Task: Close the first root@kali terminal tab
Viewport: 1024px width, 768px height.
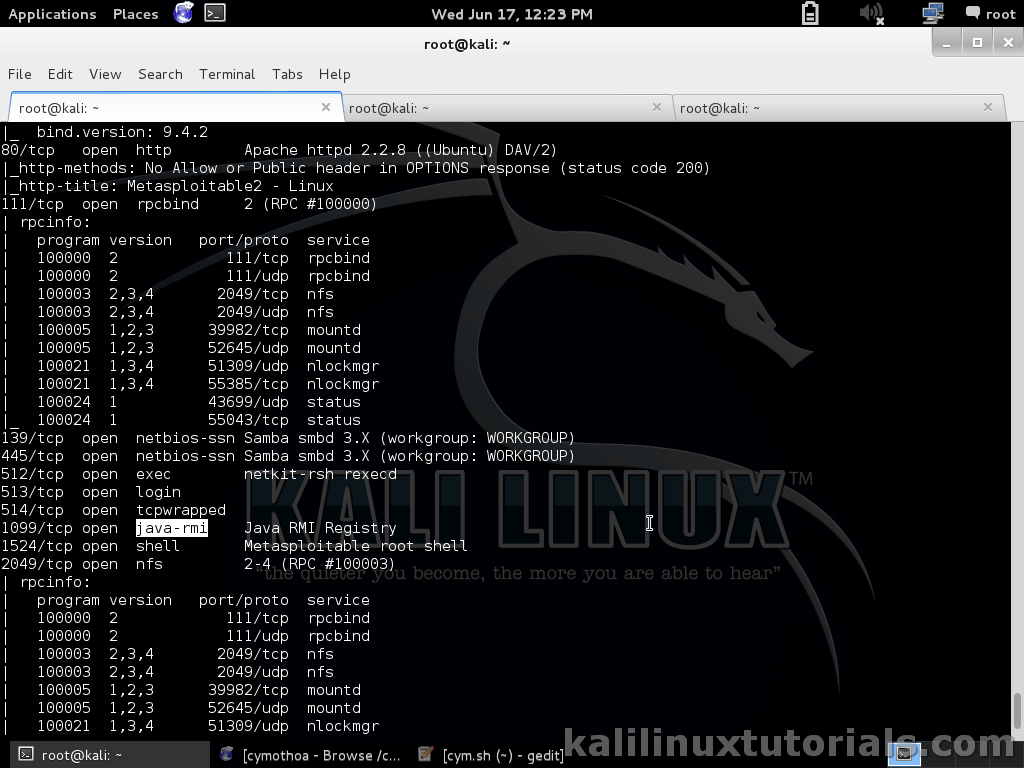Action: [x=326, y=107]
